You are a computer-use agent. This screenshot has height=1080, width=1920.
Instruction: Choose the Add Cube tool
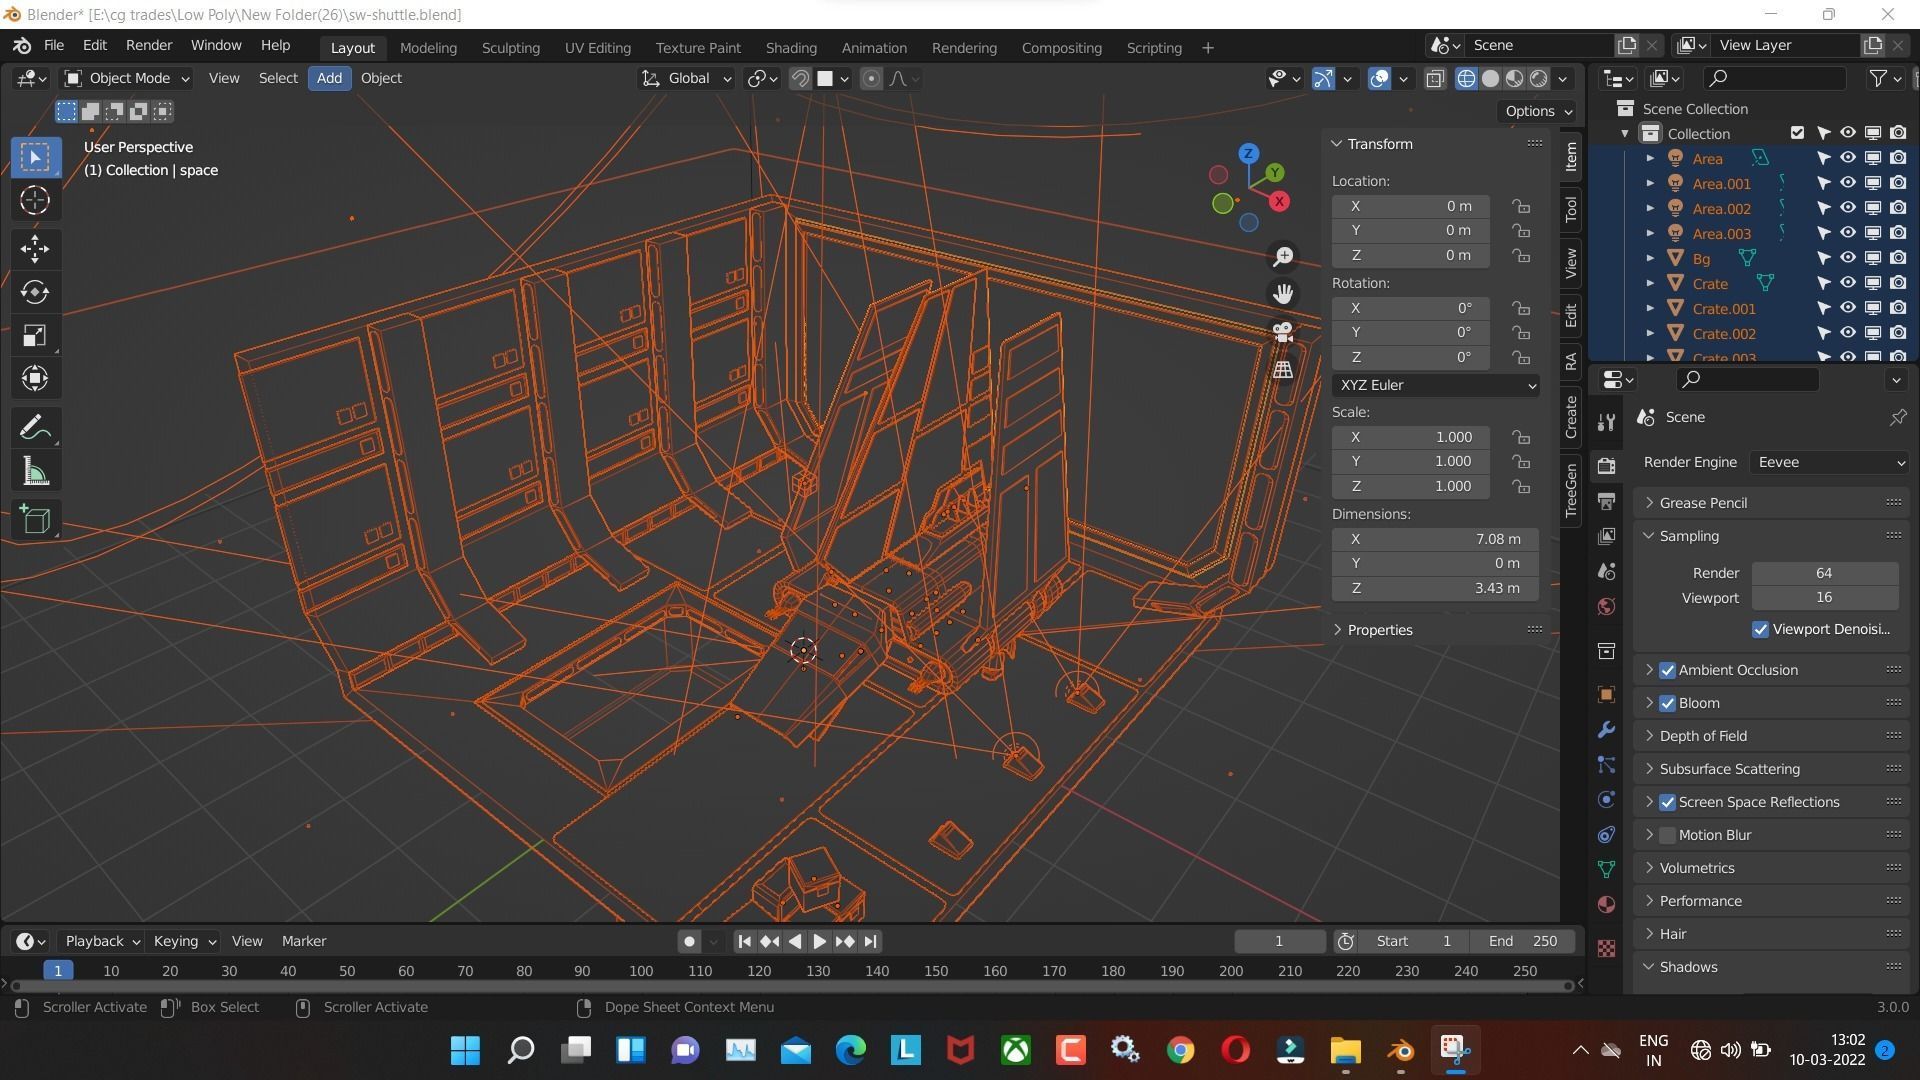click(35, 519)
